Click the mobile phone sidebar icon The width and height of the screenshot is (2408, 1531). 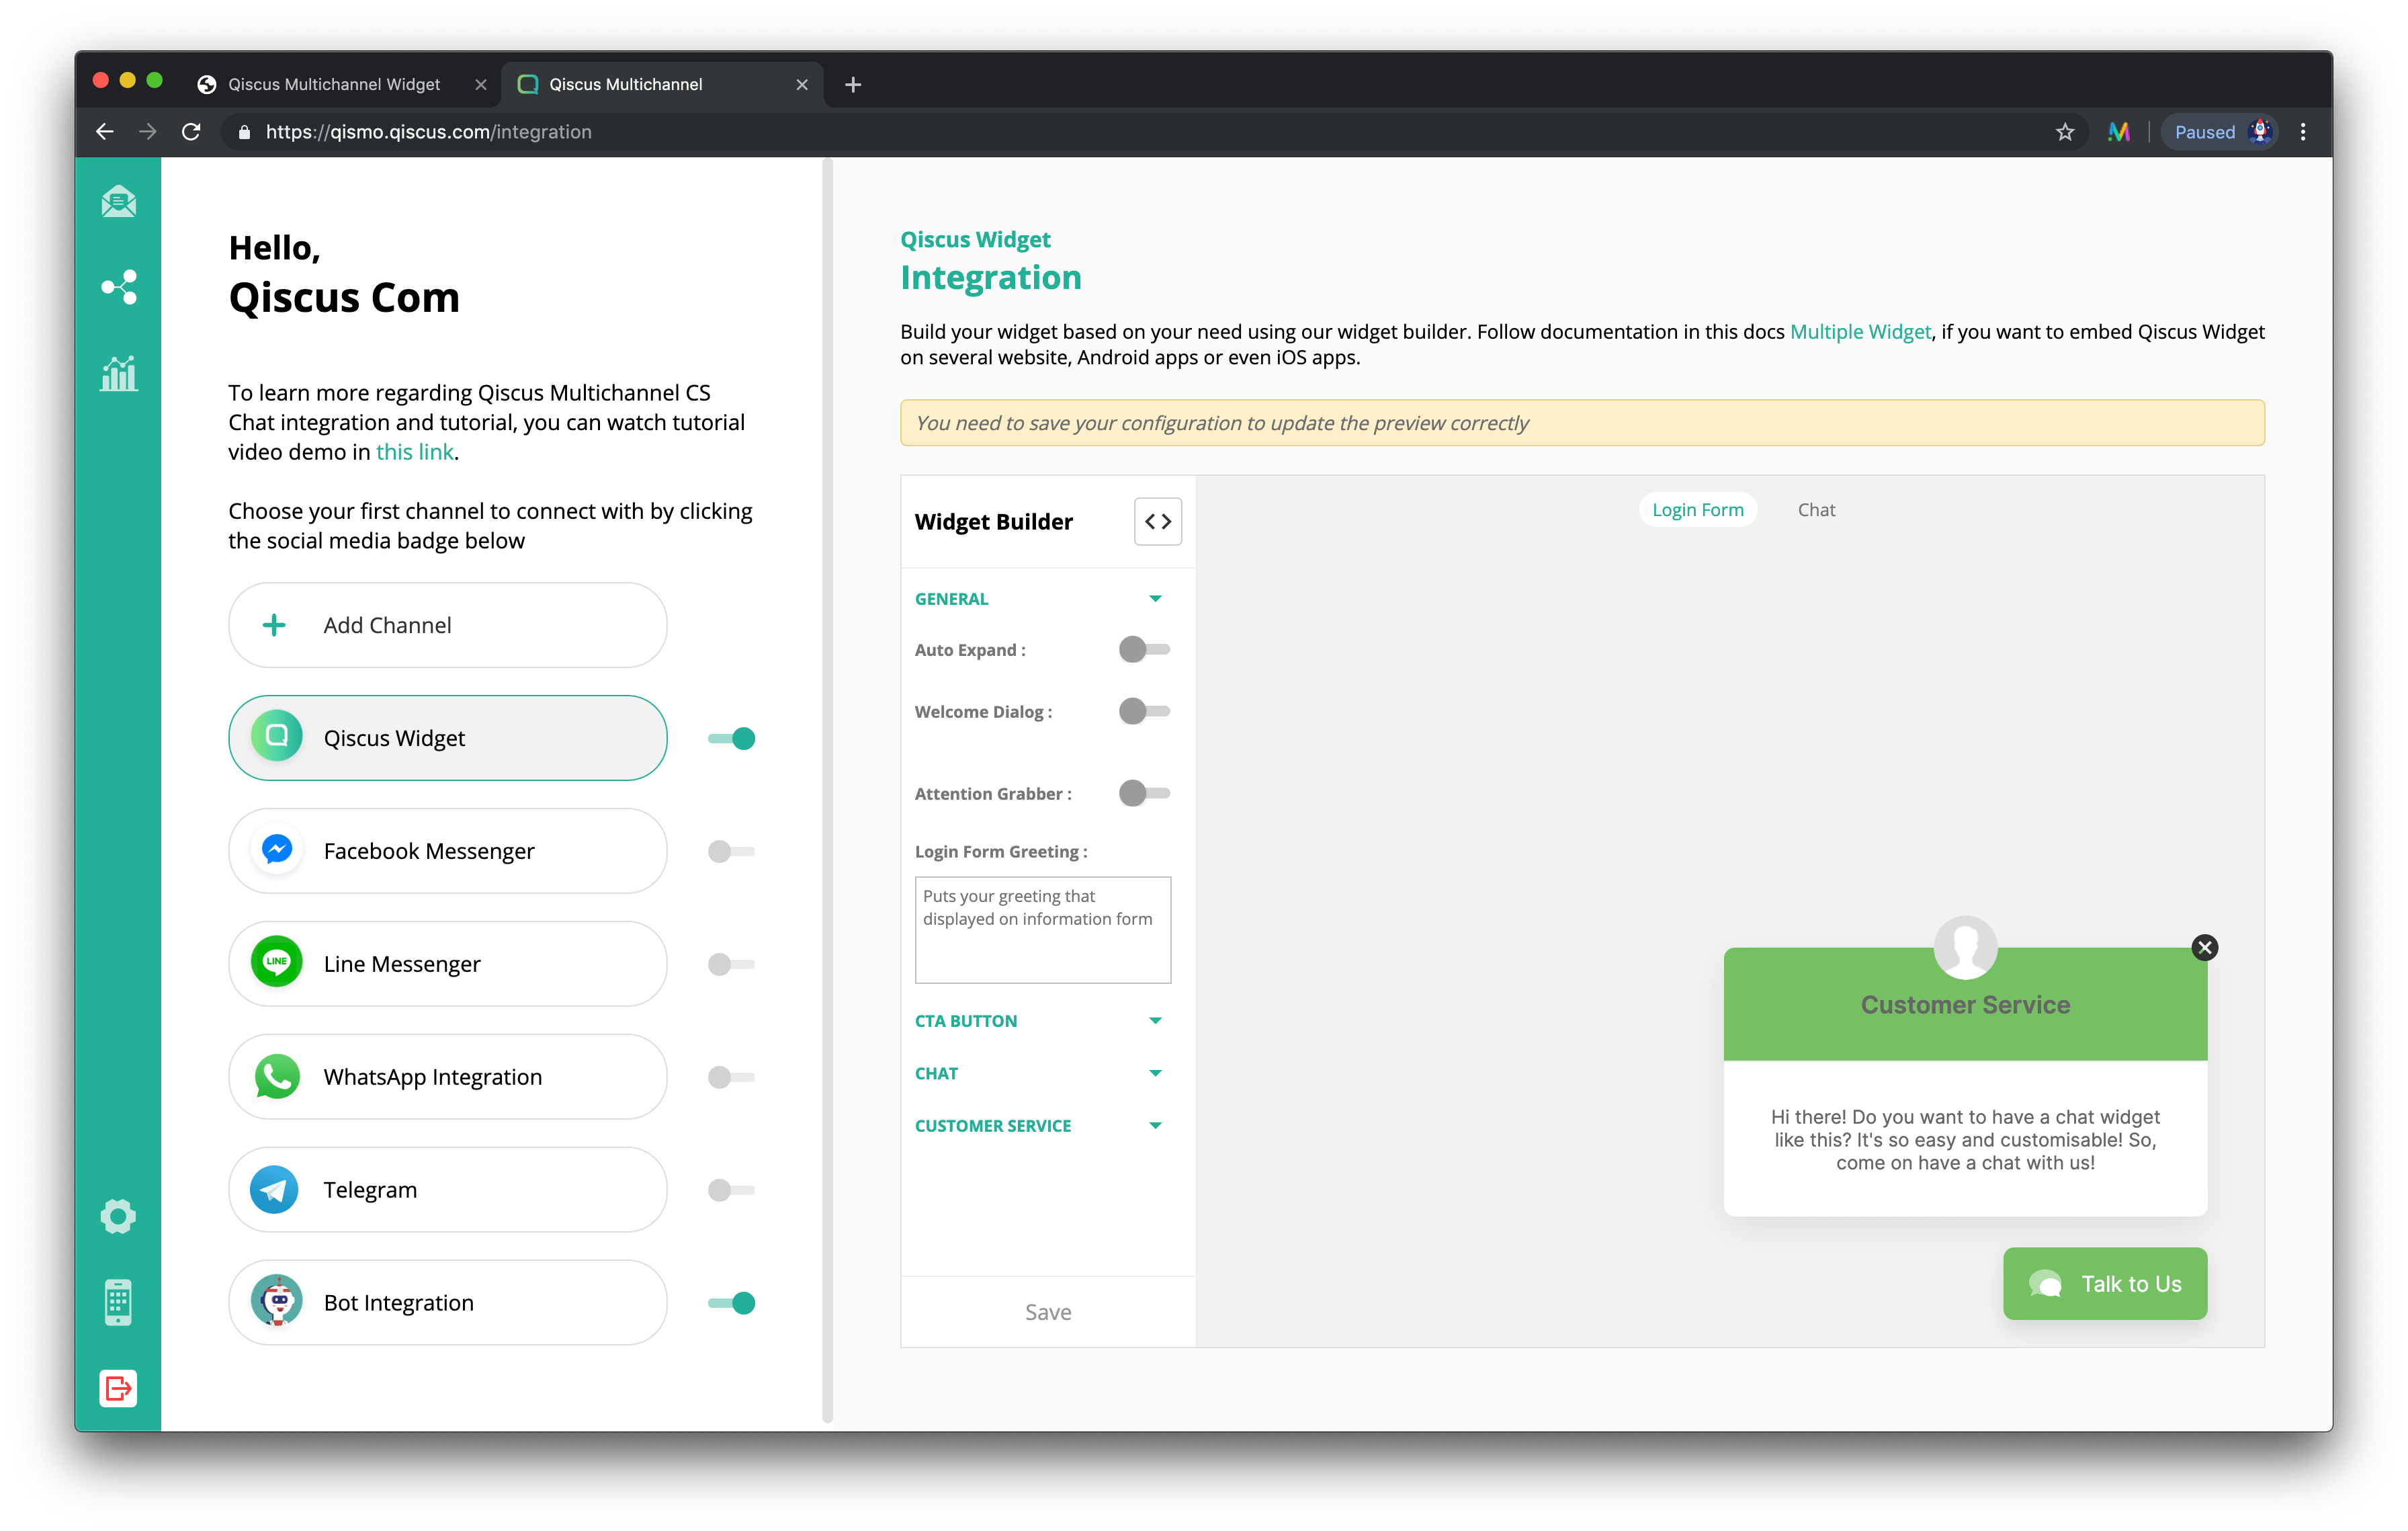(x=118, y=1302)
